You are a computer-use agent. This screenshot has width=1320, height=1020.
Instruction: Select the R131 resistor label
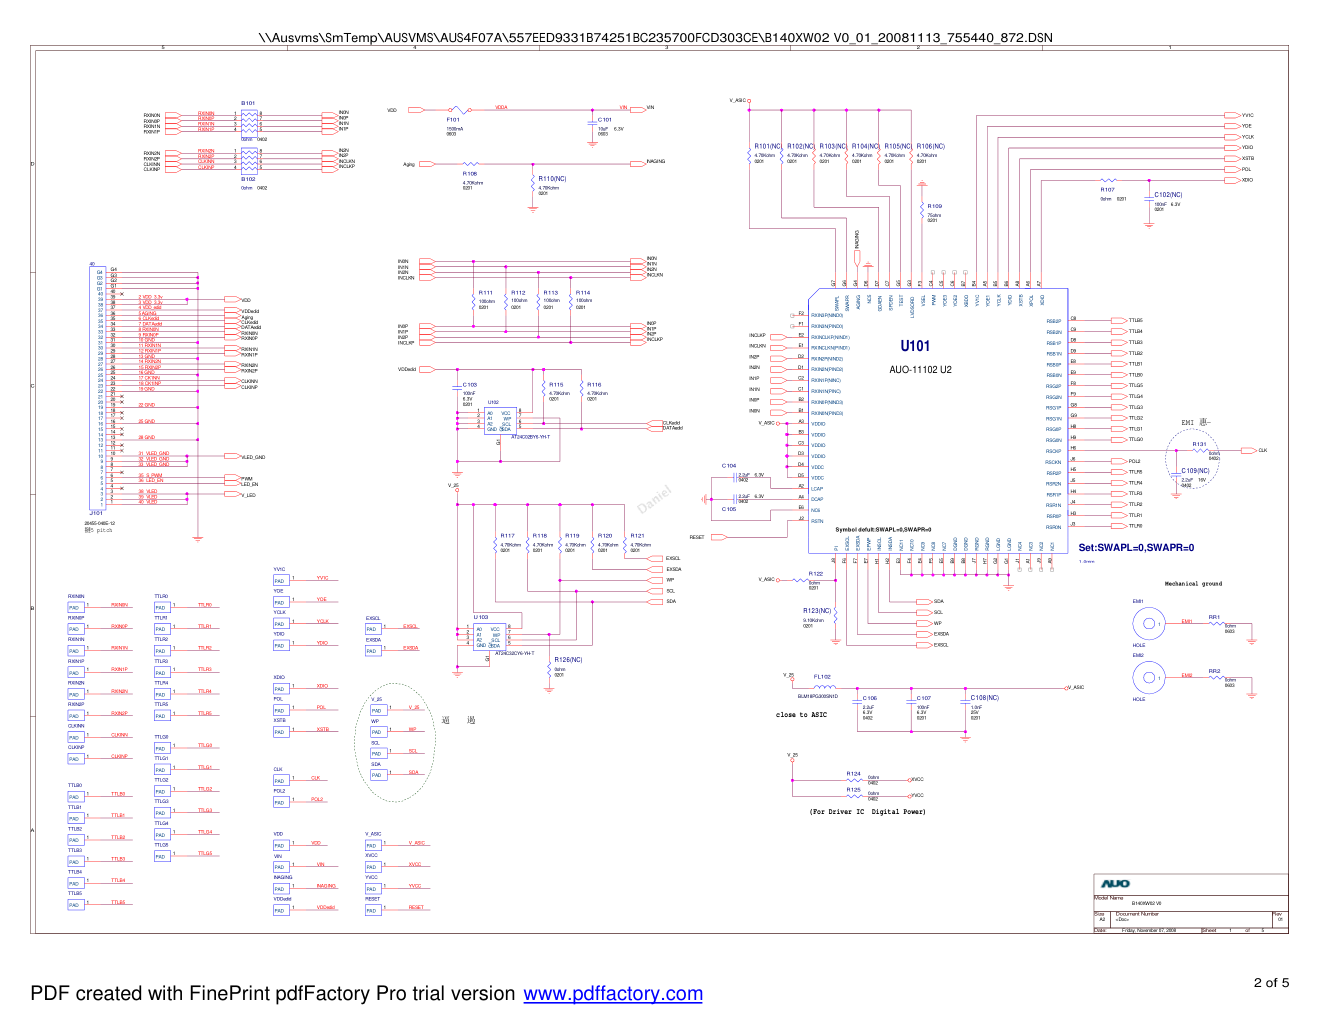pos(1200,444)
